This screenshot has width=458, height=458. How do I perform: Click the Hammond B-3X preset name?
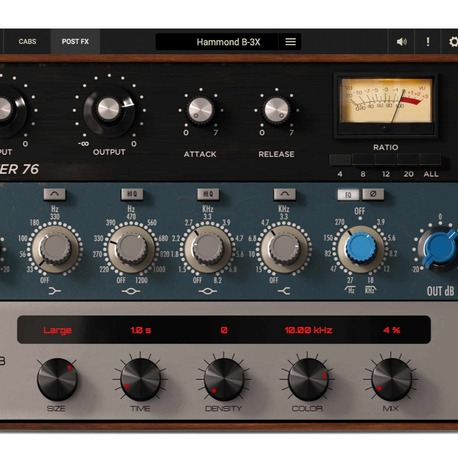228,42
